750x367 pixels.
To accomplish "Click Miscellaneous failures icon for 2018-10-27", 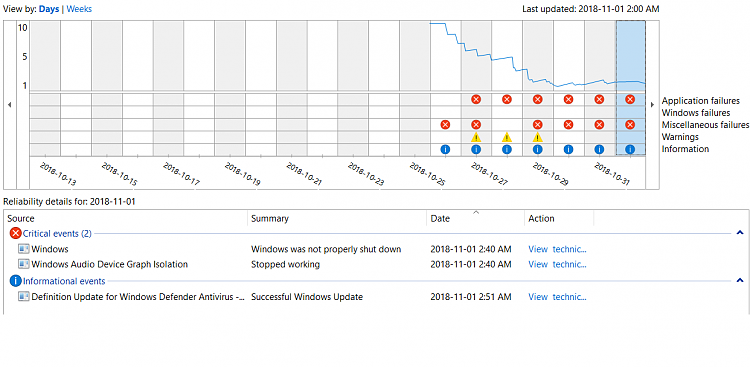I will point(475,125).
